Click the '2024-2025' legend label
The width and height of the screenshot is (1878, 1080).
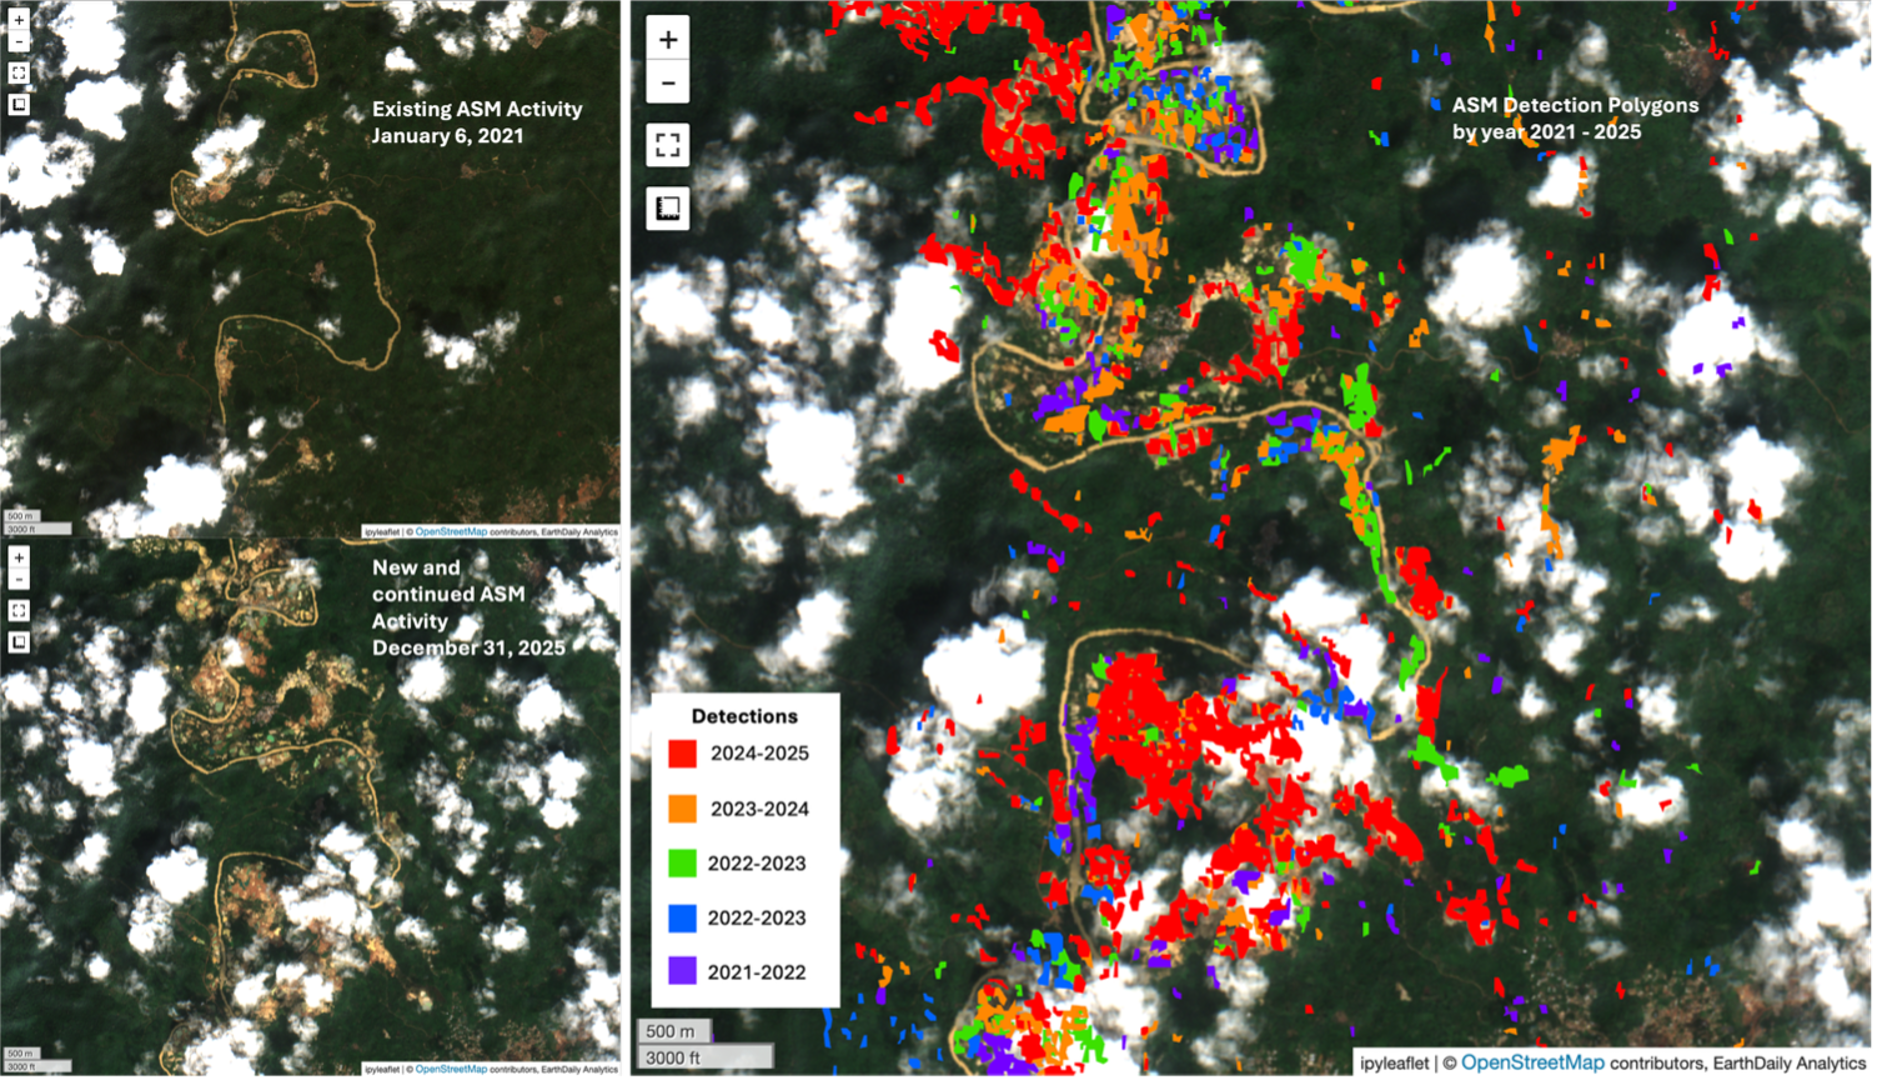[x=759, y=753]
